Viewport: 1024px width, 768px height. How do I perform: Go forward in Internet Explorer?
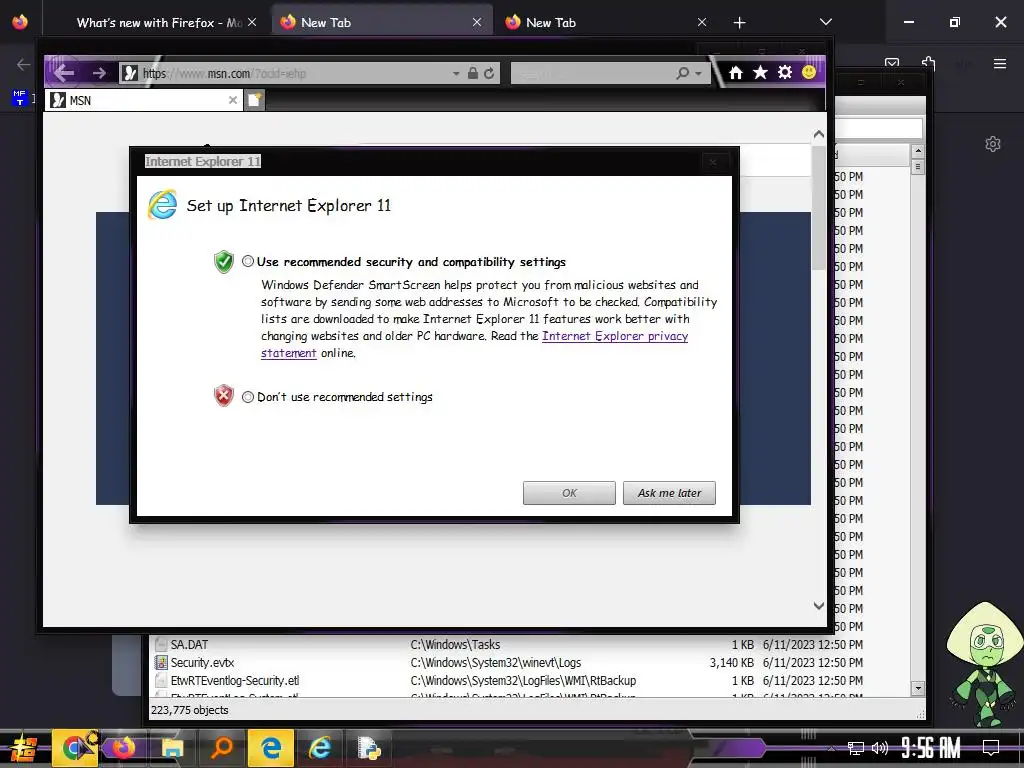[99, 72]
